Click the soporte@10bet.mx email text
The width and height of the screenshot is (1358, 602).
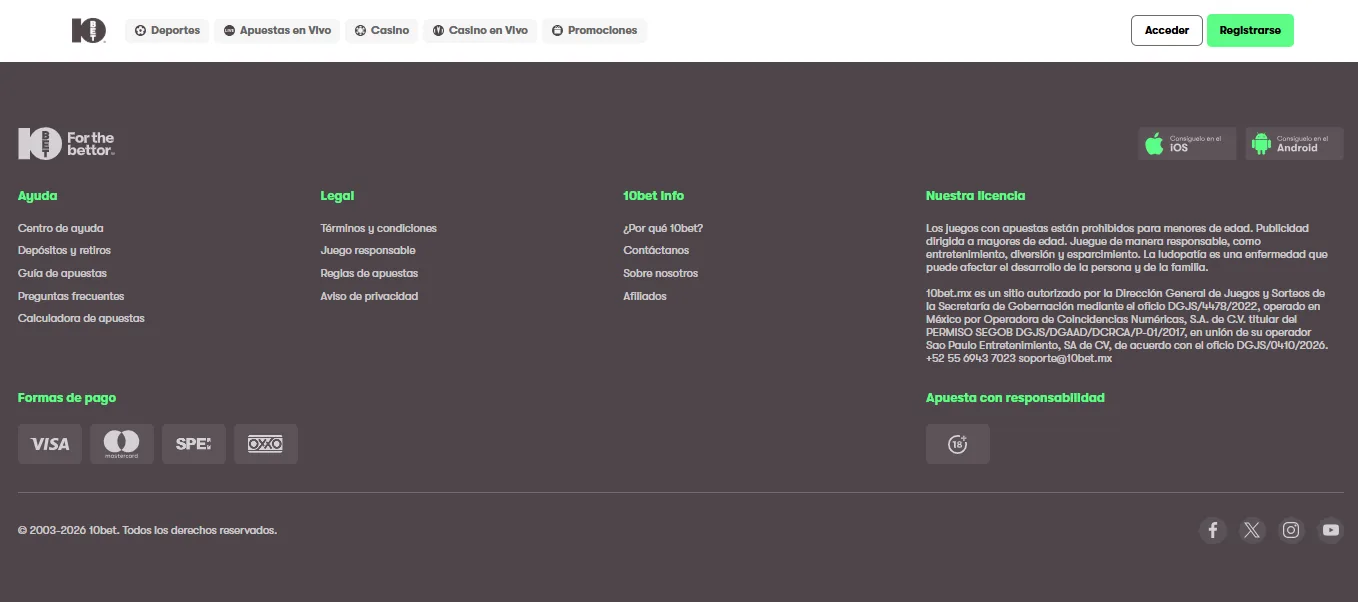click(x=1066, y=358)
